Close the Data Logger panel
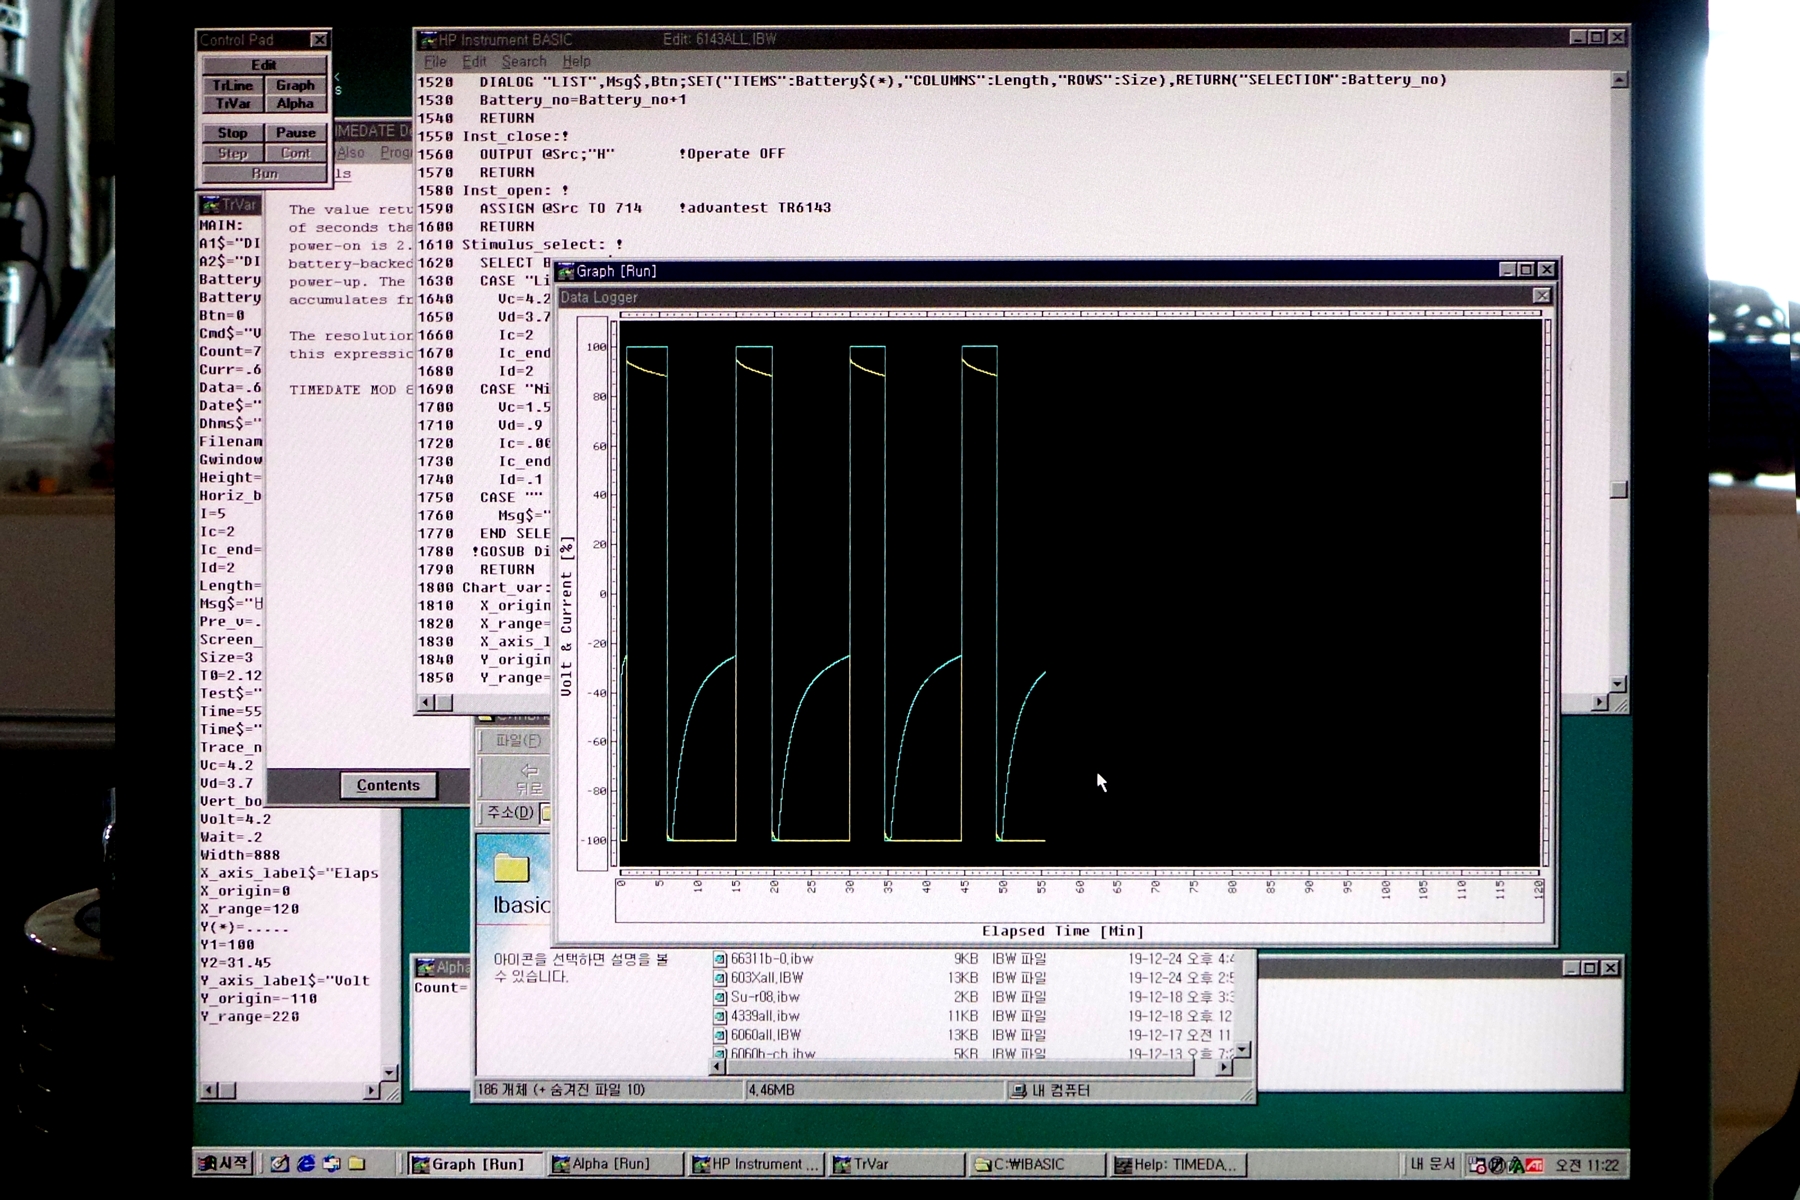Image resolution: width=1800 pixels, height=1200 pixels. pyautogui.click(x=1541, y=296)
